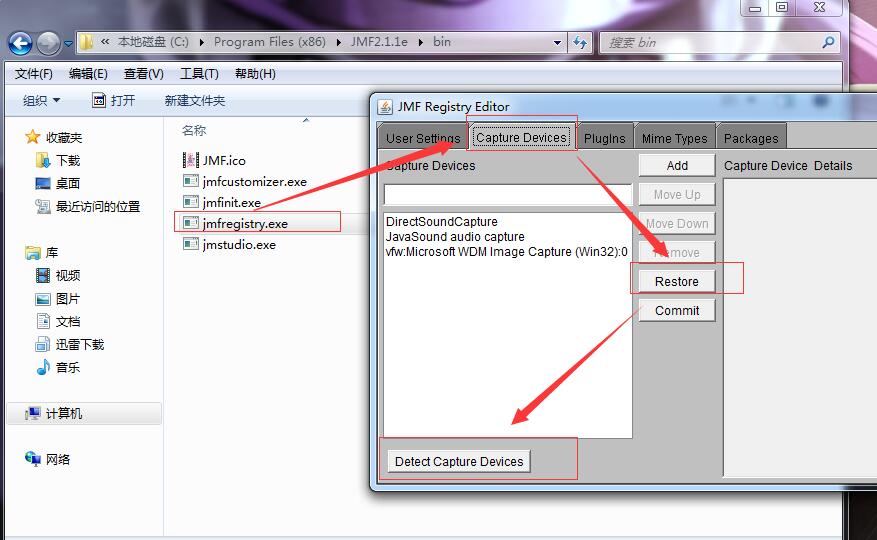Image resolution: width=877 pixels, height=540 pixels.
Task: Select the jmfregistry.exe file icon
Action: pos(191,223)
